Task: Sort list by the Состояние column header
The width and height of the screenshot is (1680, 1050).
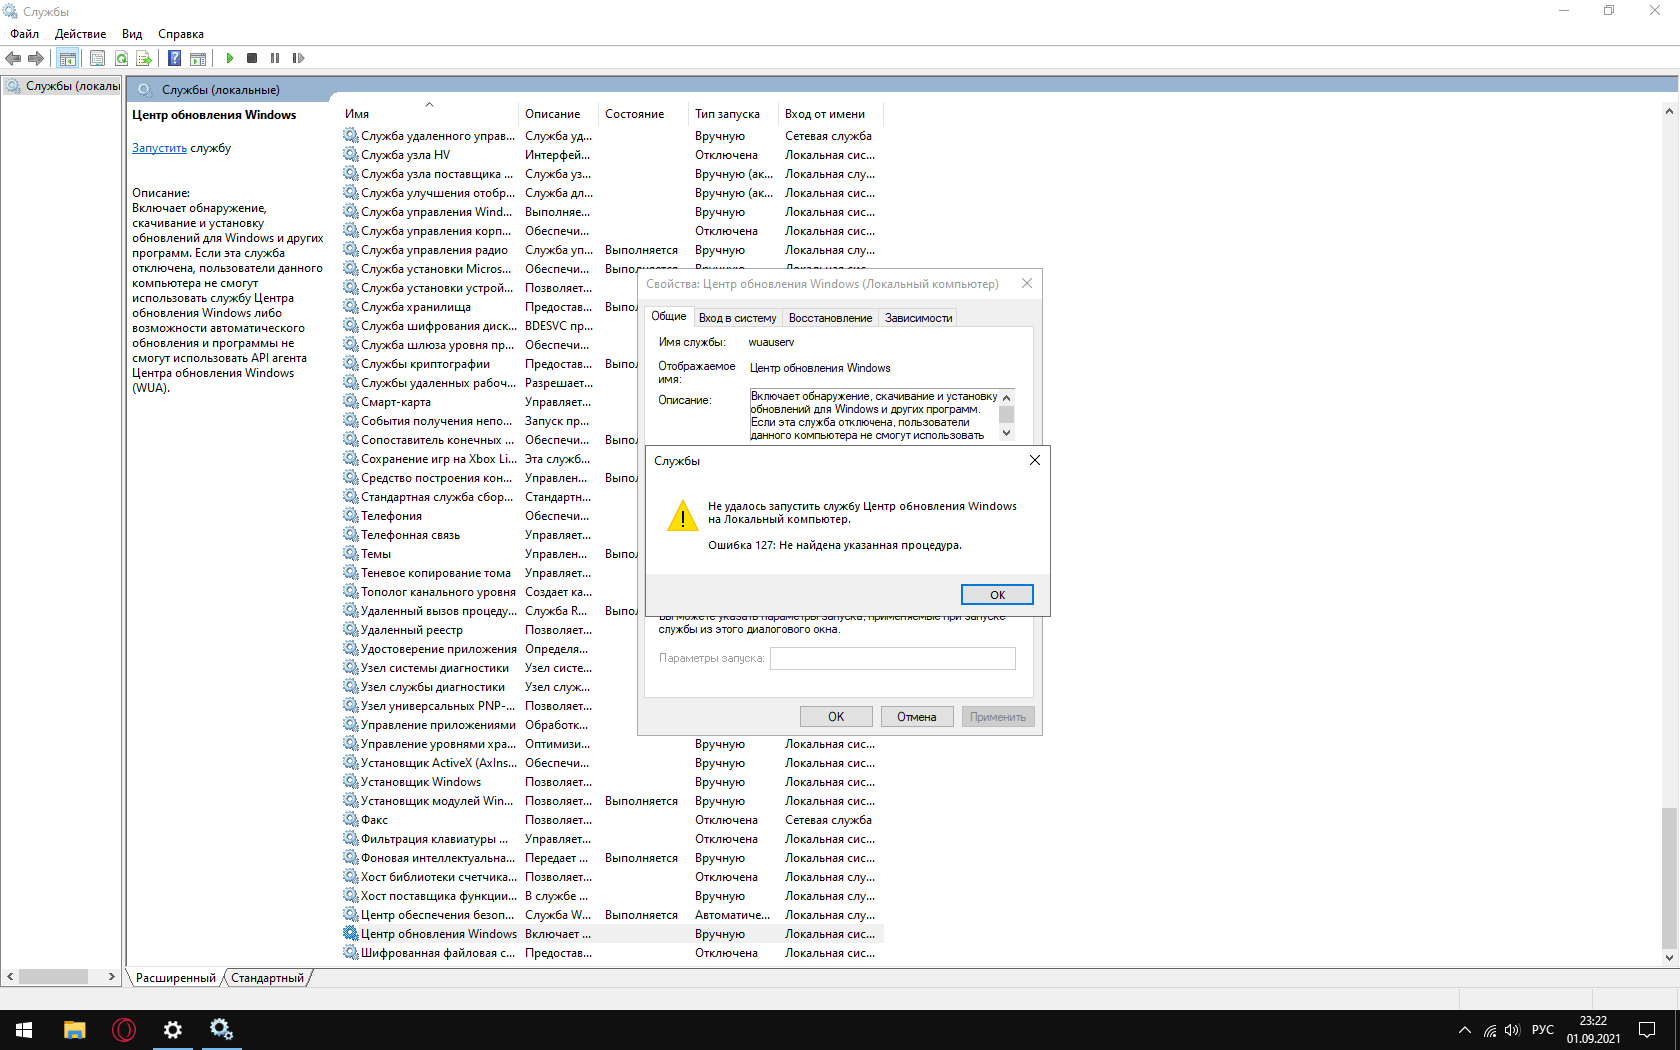Action: [643, 114]
